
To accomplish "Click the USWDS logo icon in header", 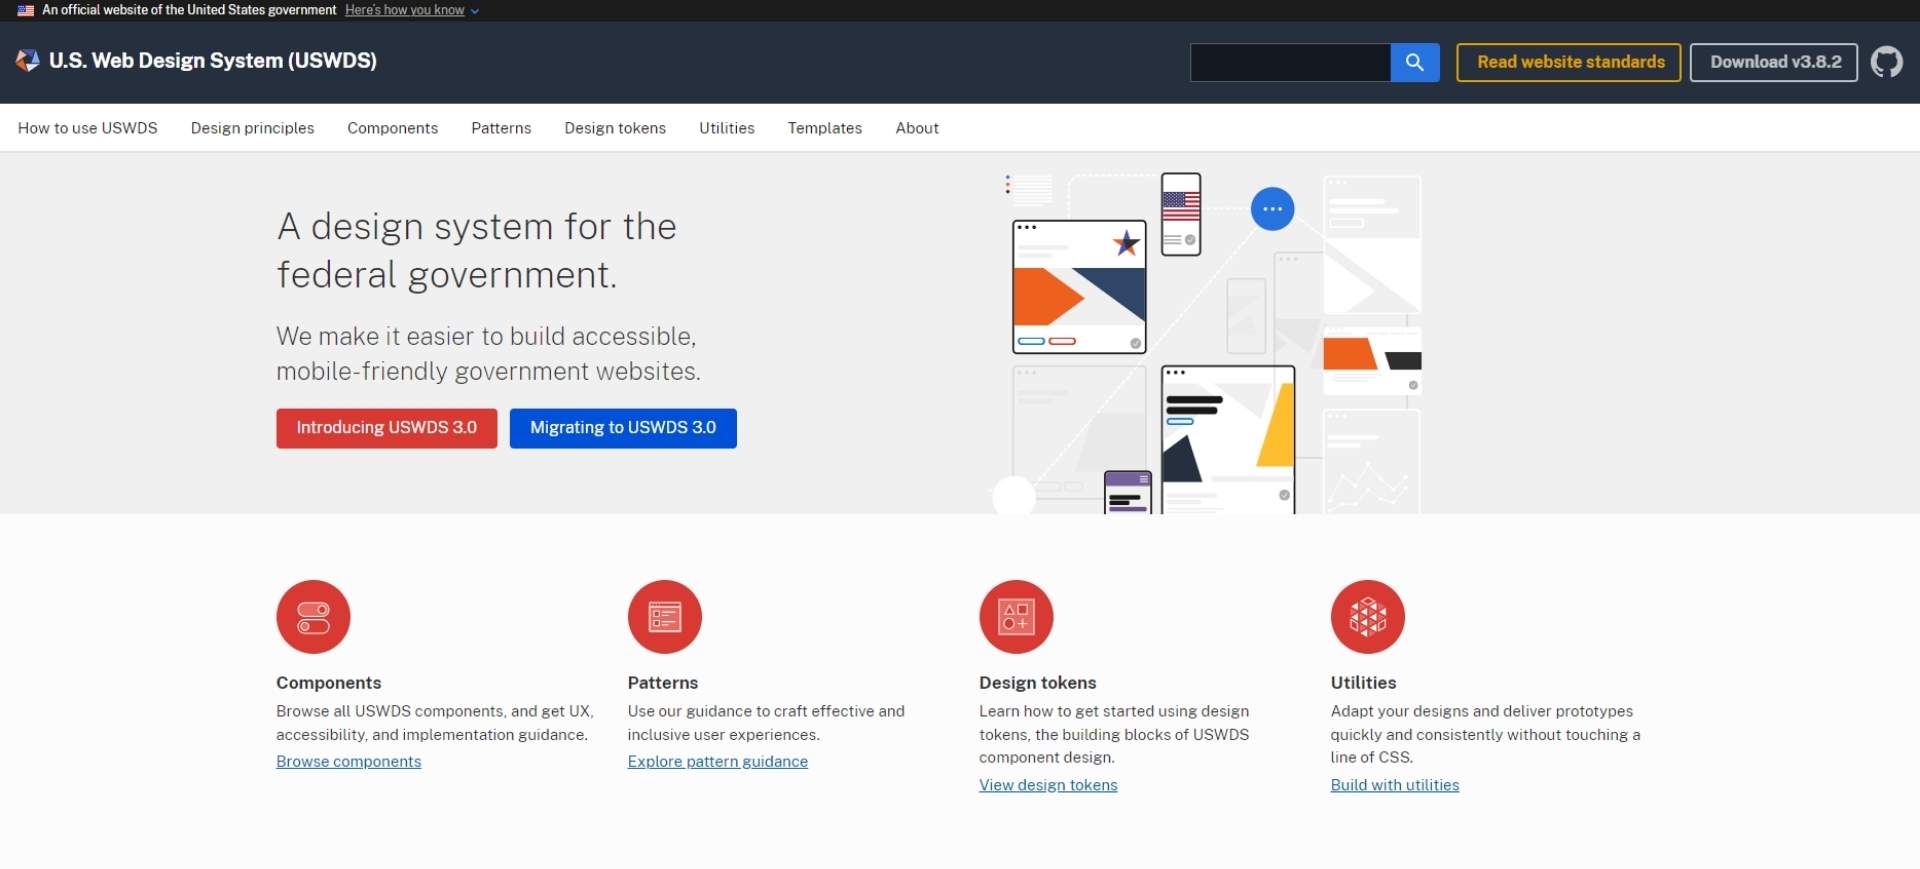I will (28, 61).
